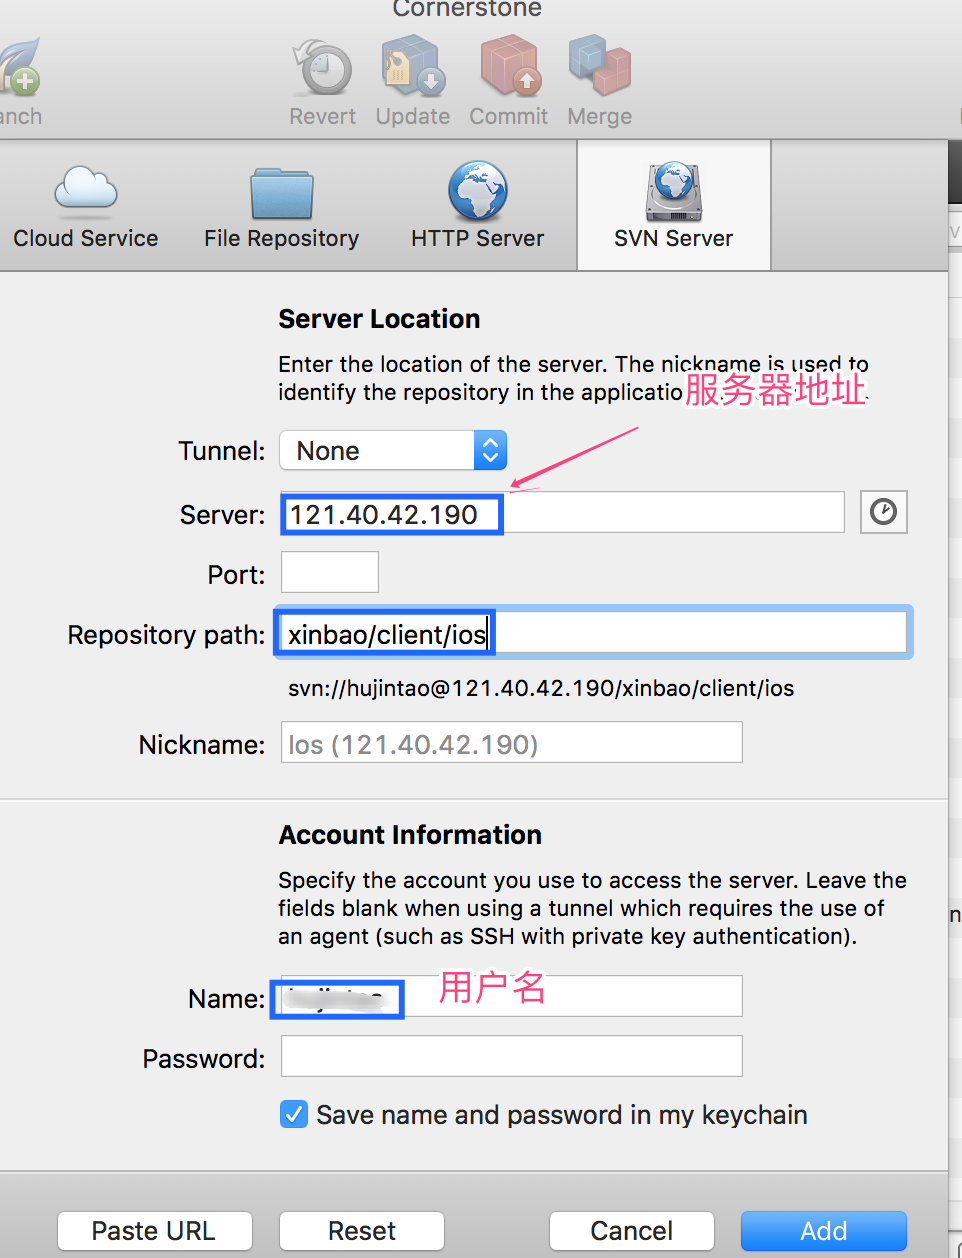
Task: Open the Tunnel dropdown showing None
Action: 393,450
